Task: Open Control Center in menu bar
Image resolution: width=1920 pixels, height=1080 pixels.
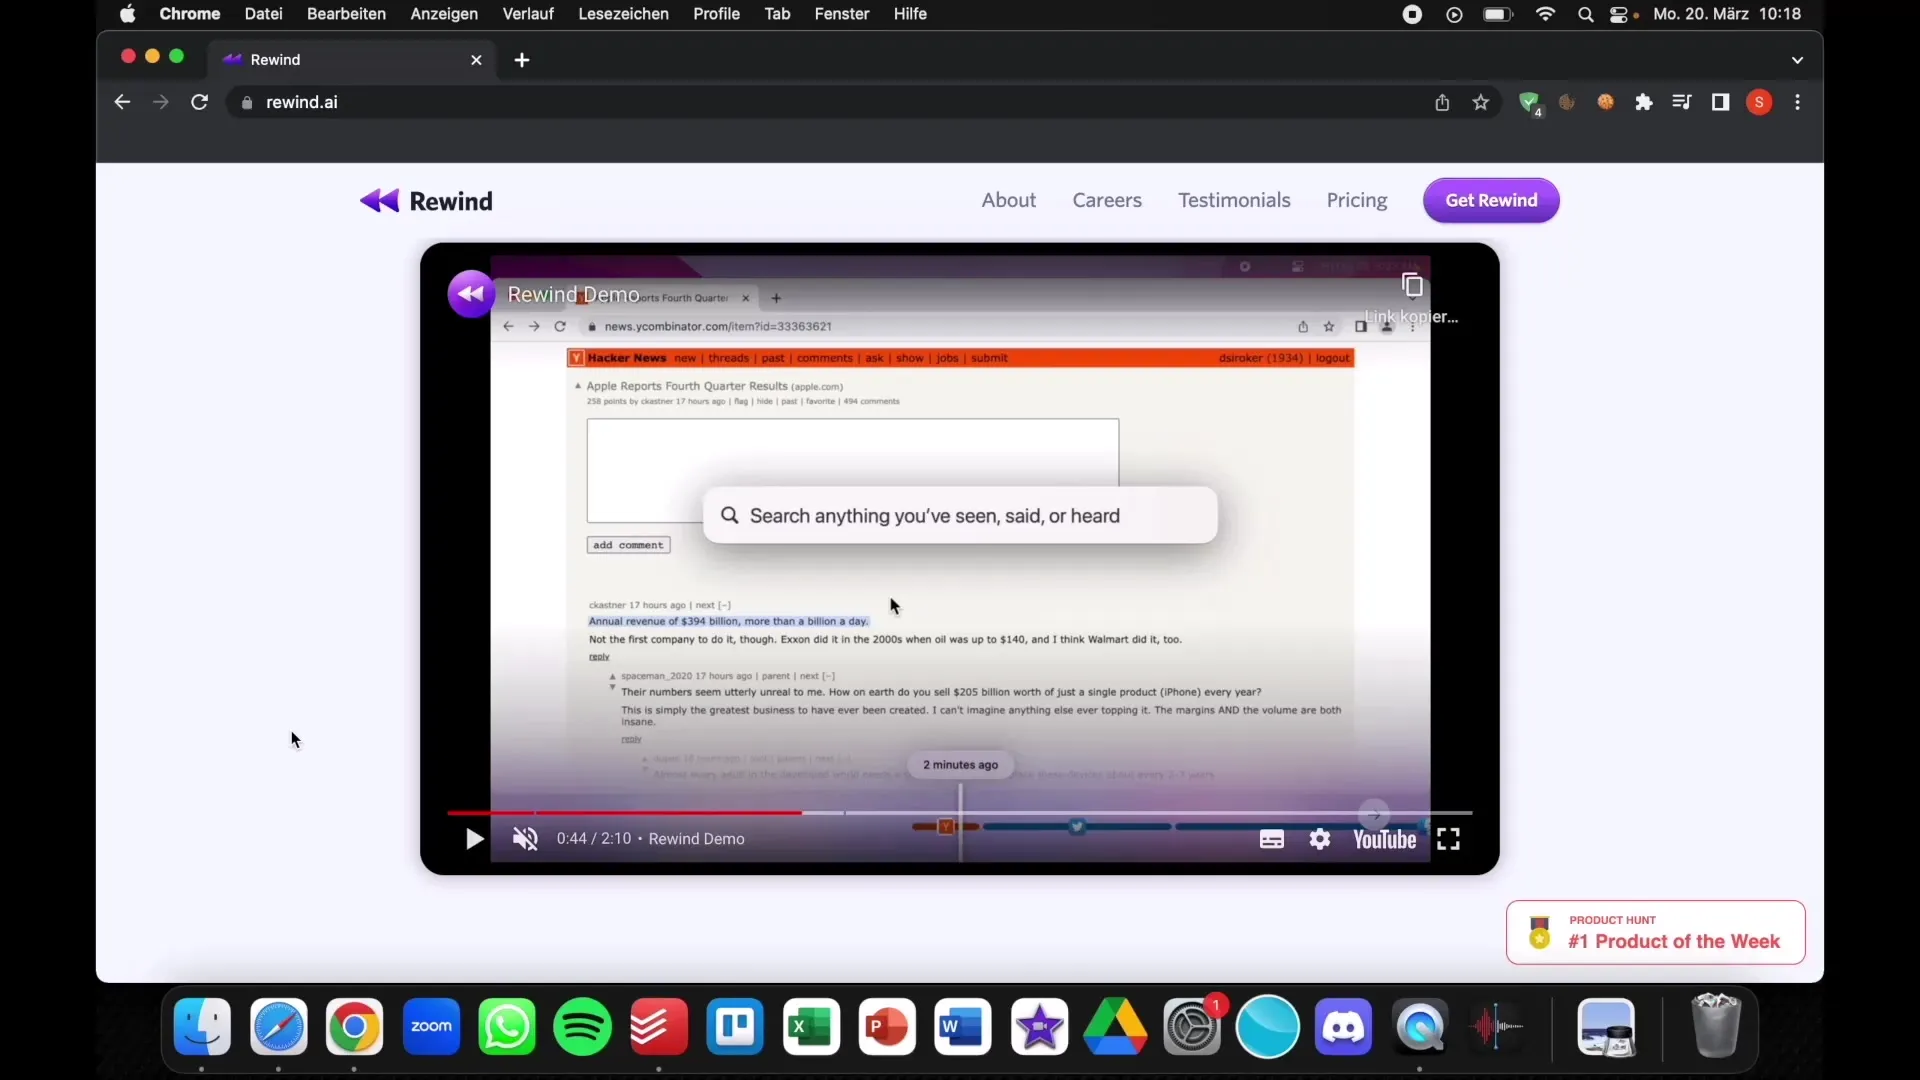Action: point(1620,14)
